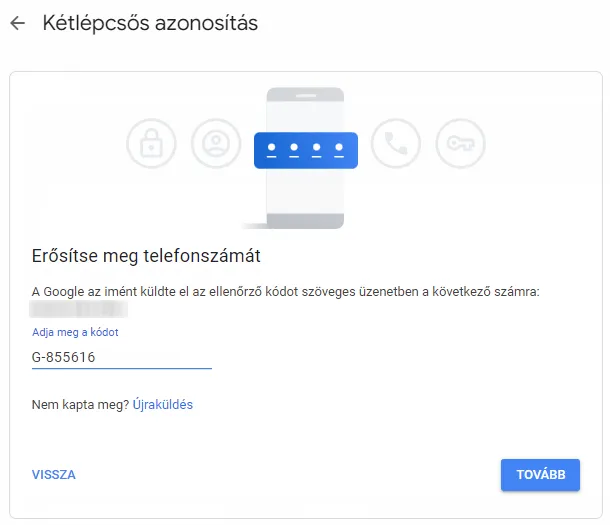Image resolution: width=610 pixels, height=525 pixels.
Task: Click the telephone handset circle icon
Action: [395, 146]
